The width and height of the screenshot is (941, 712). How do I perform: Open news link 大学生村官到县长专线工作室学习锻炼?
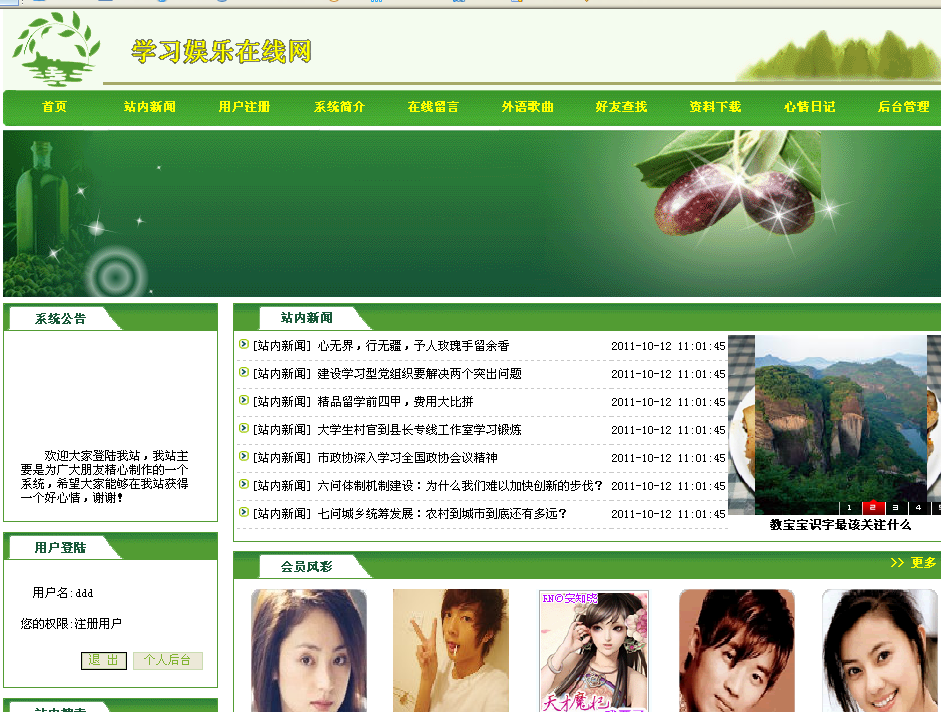419,430
